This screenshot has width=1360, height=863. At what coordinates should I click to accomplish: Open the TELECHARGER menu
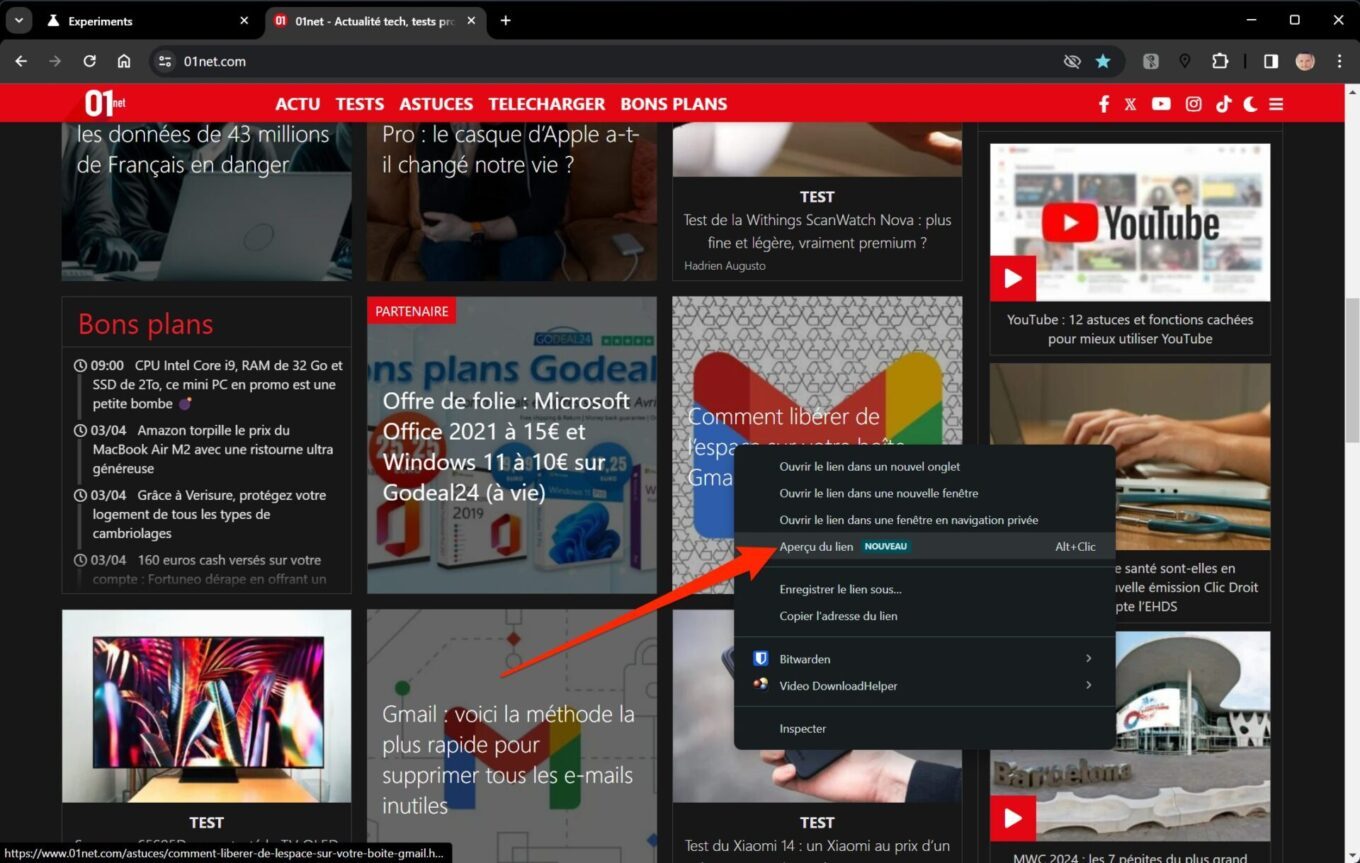pos(547,104)
